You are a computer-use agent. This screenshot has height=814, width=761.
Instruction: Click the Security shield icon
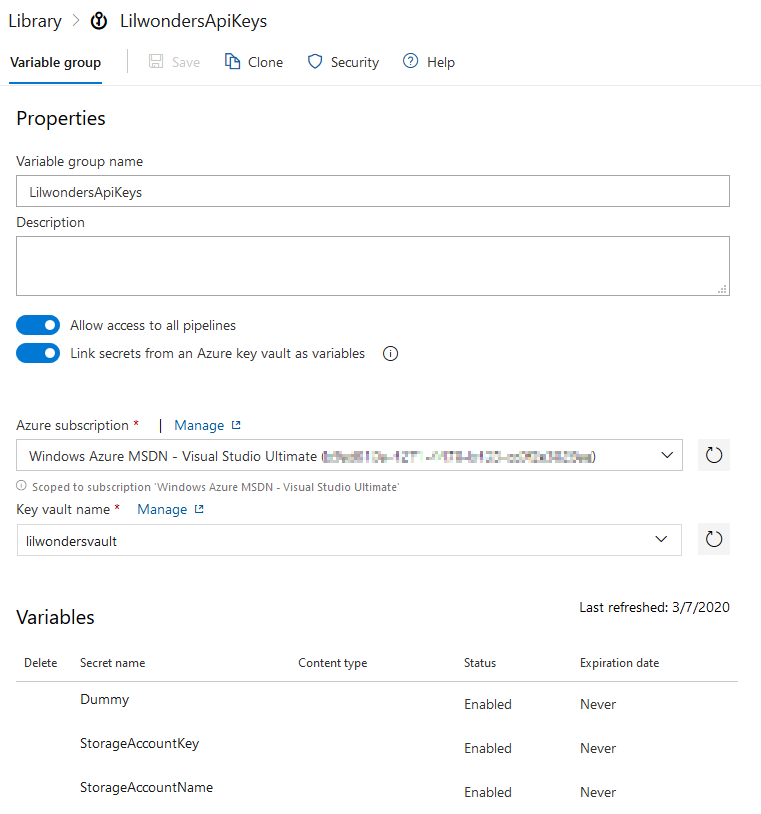pyautogui.click(x=315, y=62)
